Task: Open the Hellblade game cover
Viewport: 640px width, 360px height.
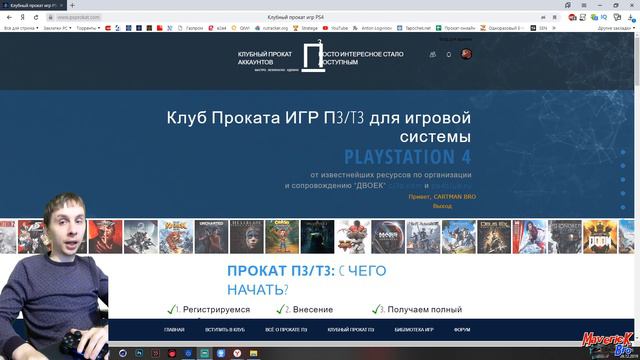Action: pos(247,237)
